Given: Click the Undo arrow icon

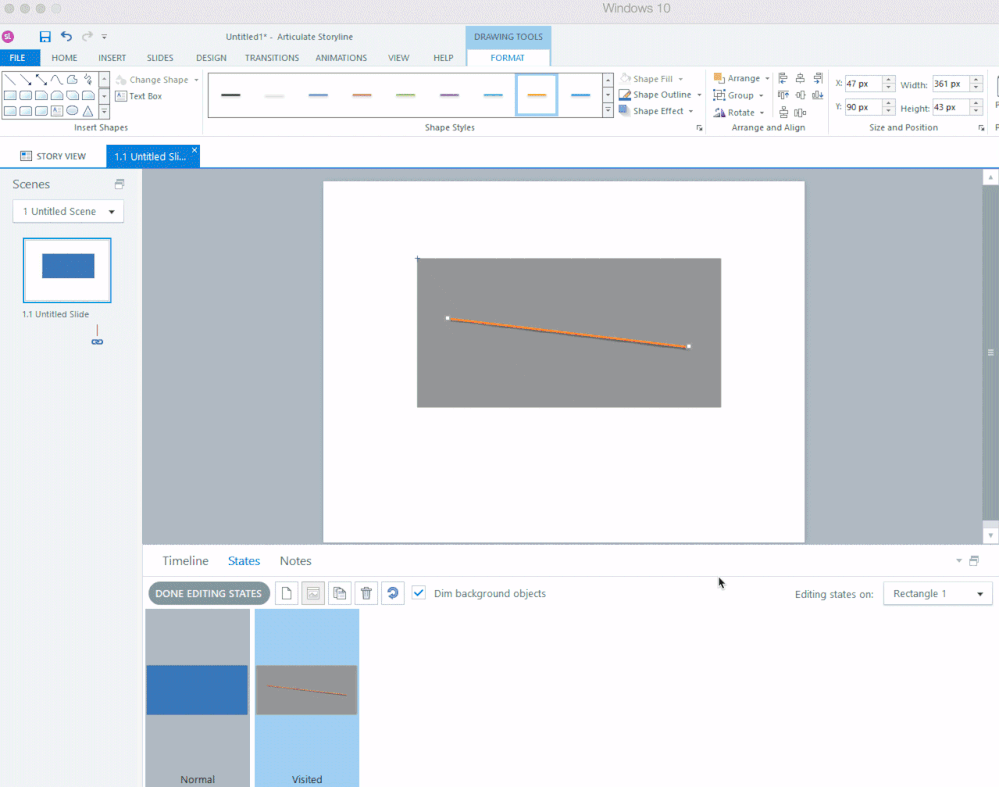Looking at the screenshot, I should click(66, 37).
